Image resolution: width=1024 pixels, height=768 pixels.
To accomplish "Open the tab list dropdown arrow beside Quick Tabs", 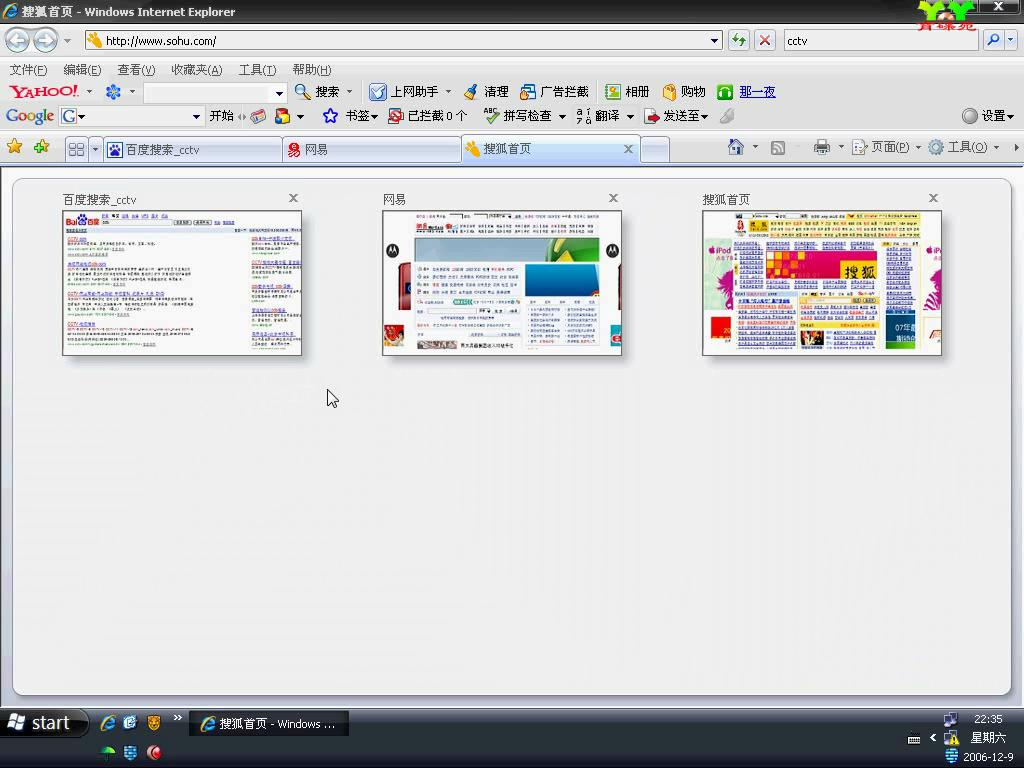I will (x=95, y=150).
